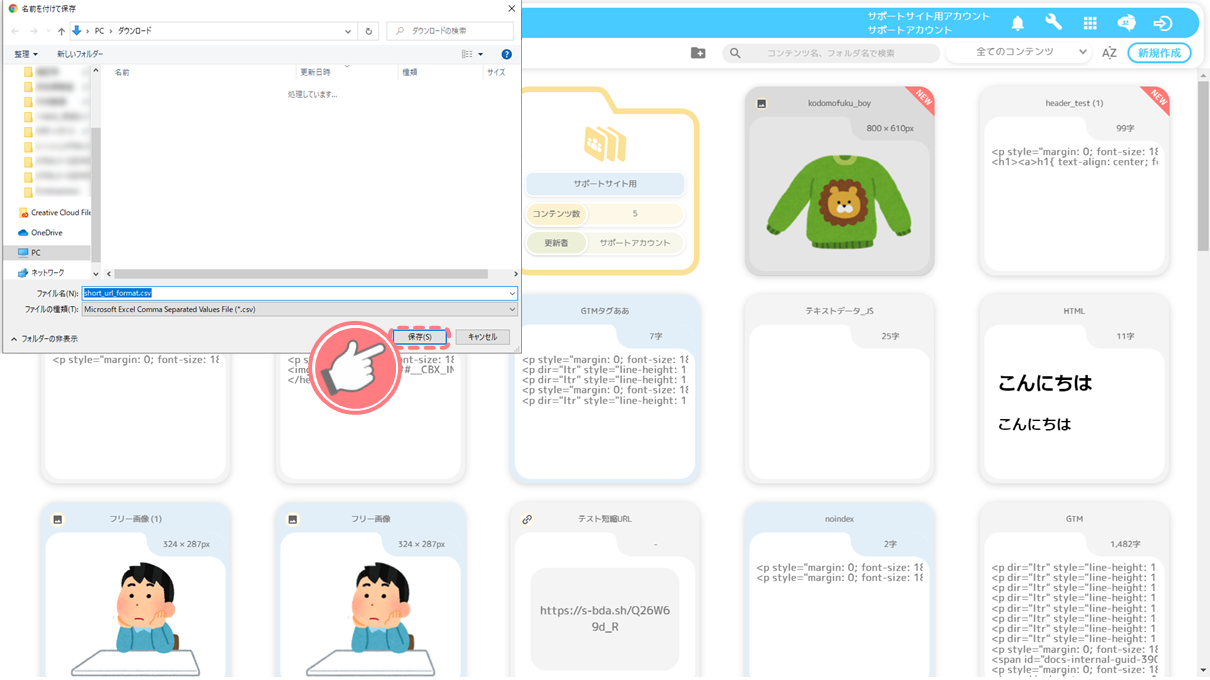Go forward in the save dialog
Viewport: 1210px width, 680px height.
35,31
